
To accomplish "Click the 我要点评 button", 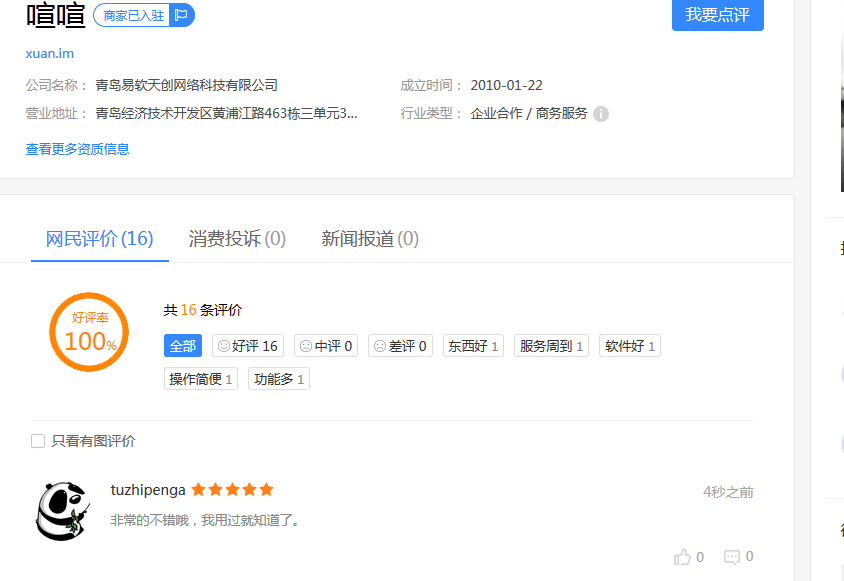I will click(718, 15).
